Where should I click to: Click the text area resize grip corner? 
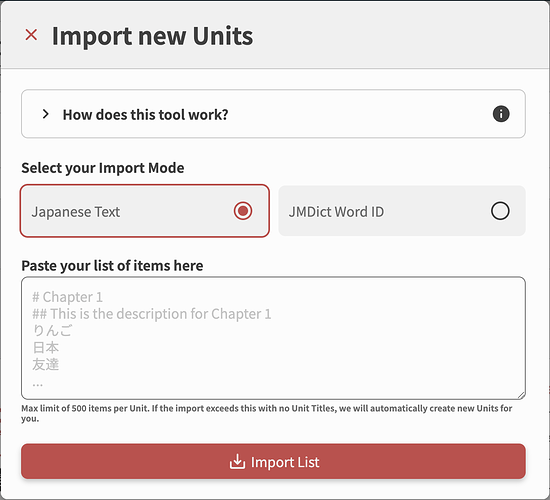pos(521,395)
